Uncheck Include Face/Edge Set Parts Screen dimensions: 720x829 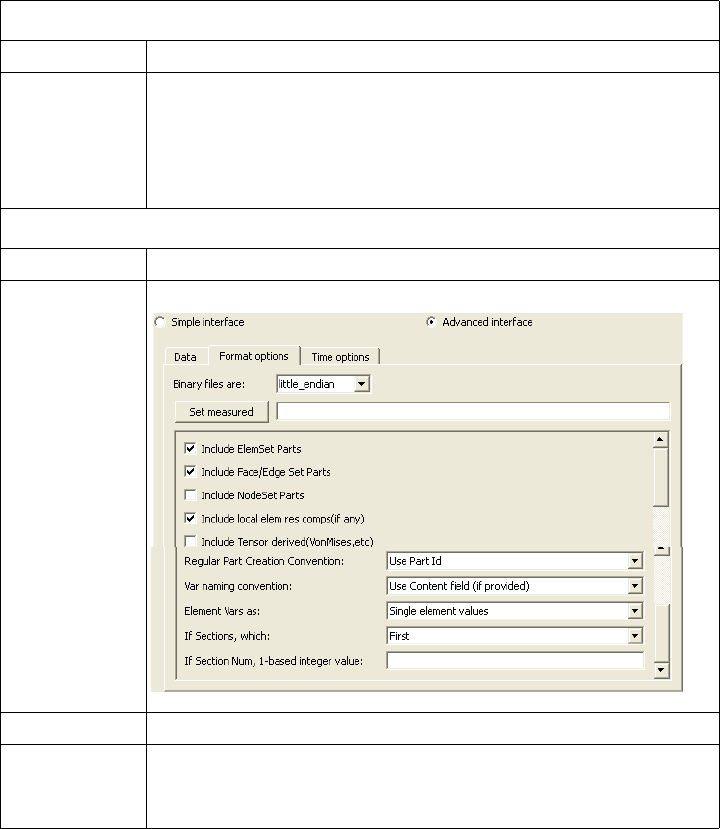(190, 471)
